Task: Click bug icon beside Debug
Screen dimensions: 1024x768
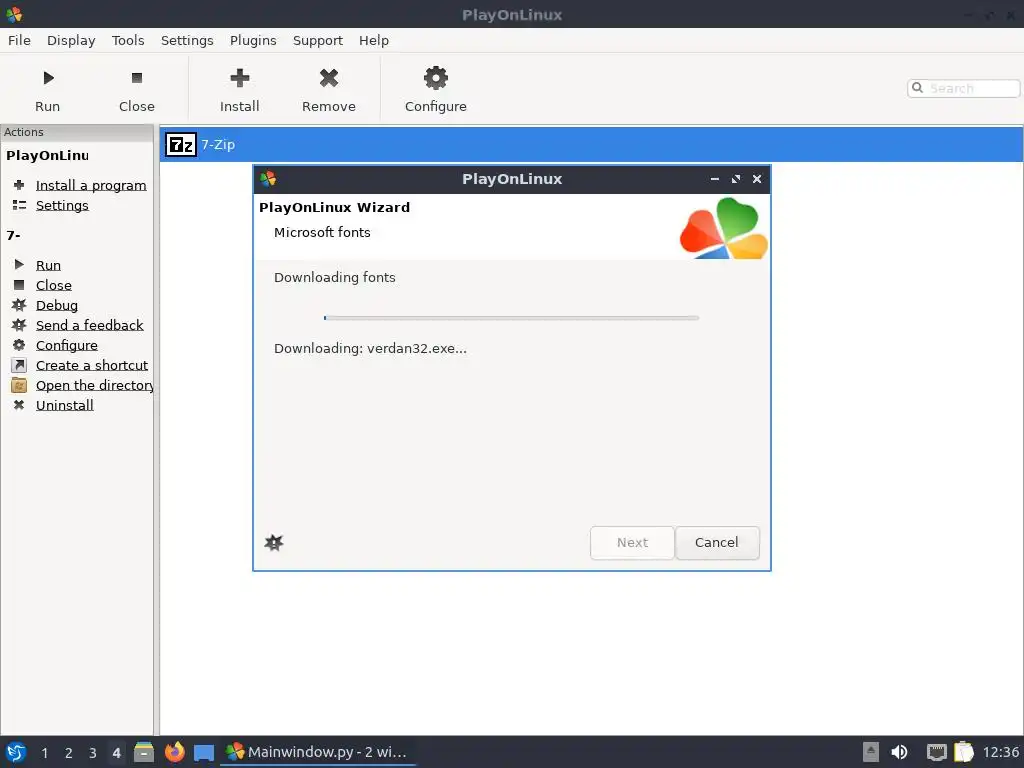Action: [19, 305]
